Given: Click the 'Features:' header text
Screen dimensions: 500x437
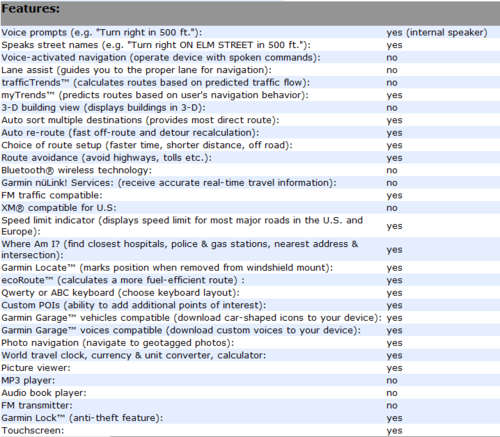Looking at the screenshot, I should pos(30,9).
